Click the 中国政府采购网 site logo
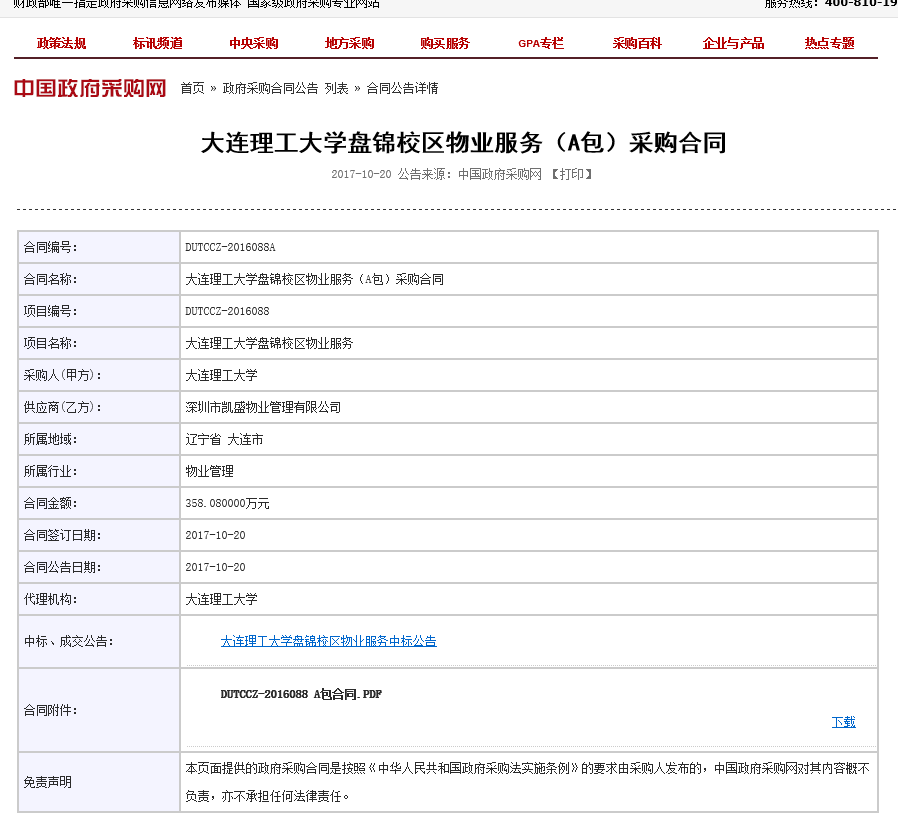This screenshot has width=898, height=835. tap(90, 88)
